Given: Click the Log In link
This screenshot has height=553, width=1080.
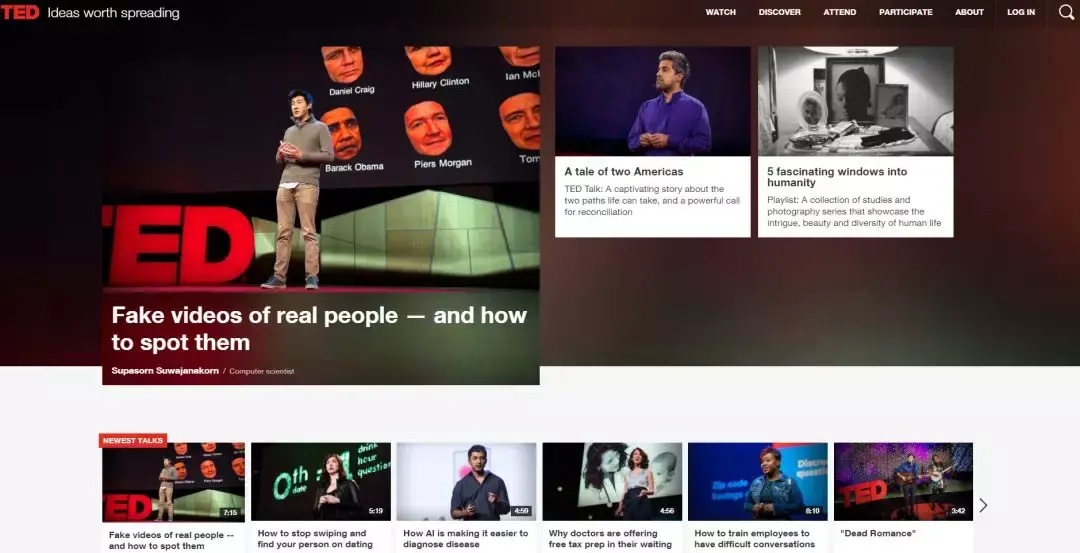Looking at the screenshot, I should click(1021, 12).
